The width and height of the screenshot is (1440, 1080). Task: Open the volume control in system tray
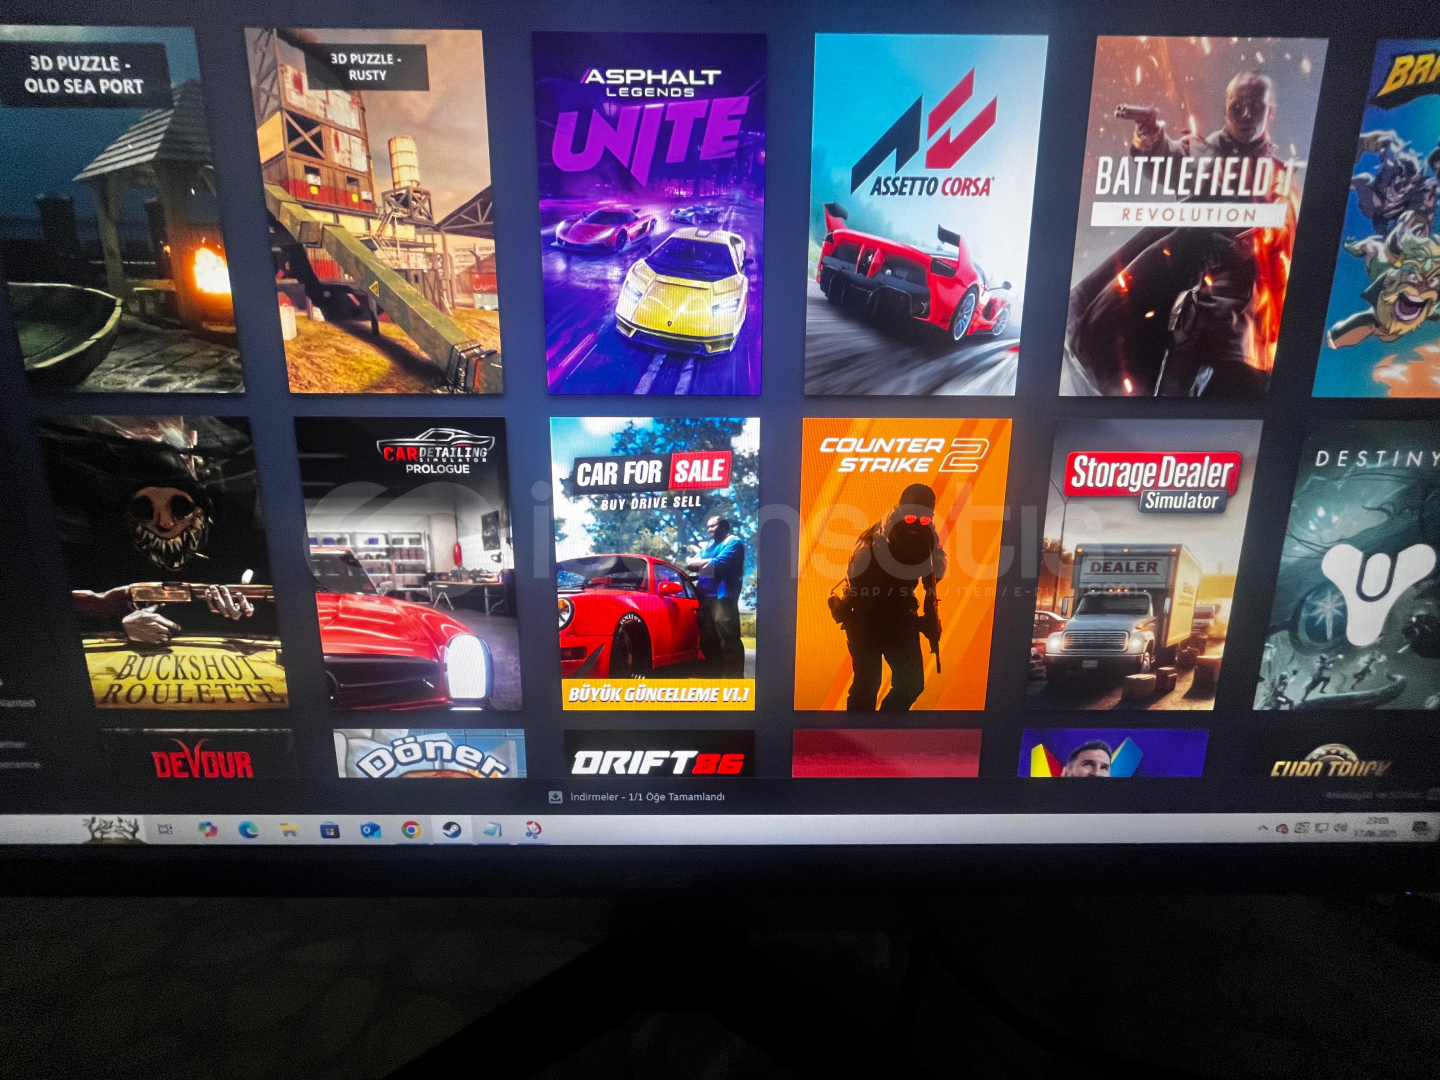pos(1340,828)
